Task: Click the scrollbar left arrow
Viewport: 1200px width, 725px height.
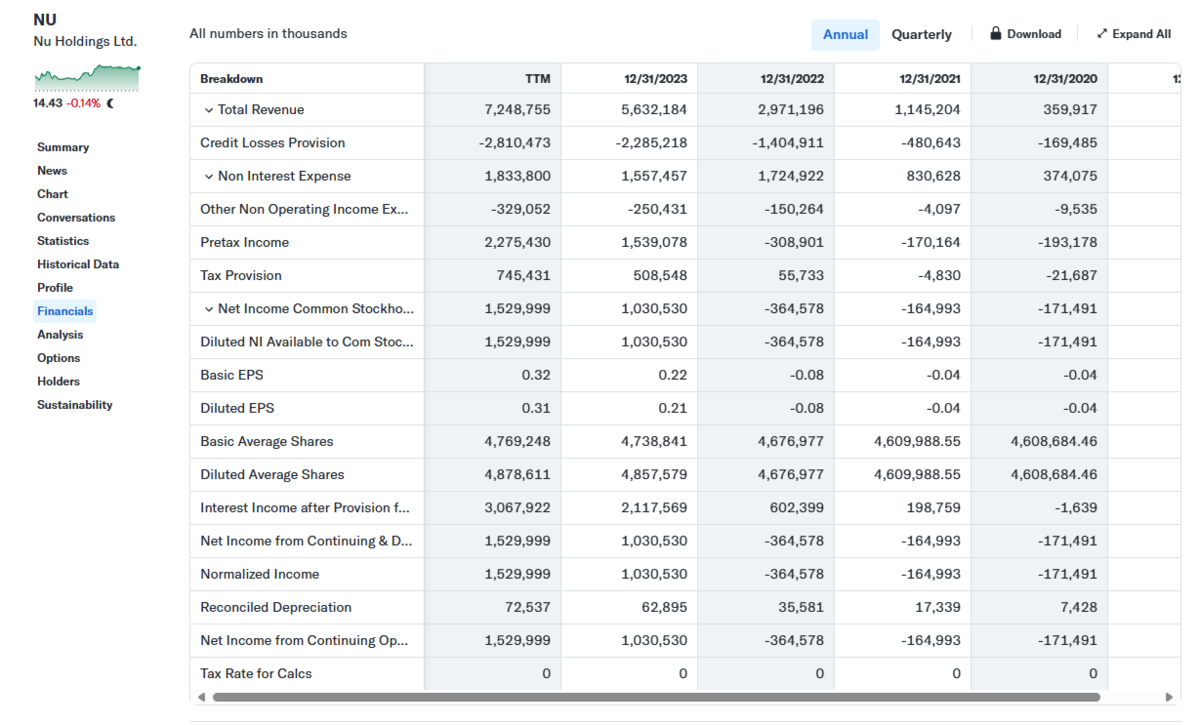Action: [x=201, y=697]
